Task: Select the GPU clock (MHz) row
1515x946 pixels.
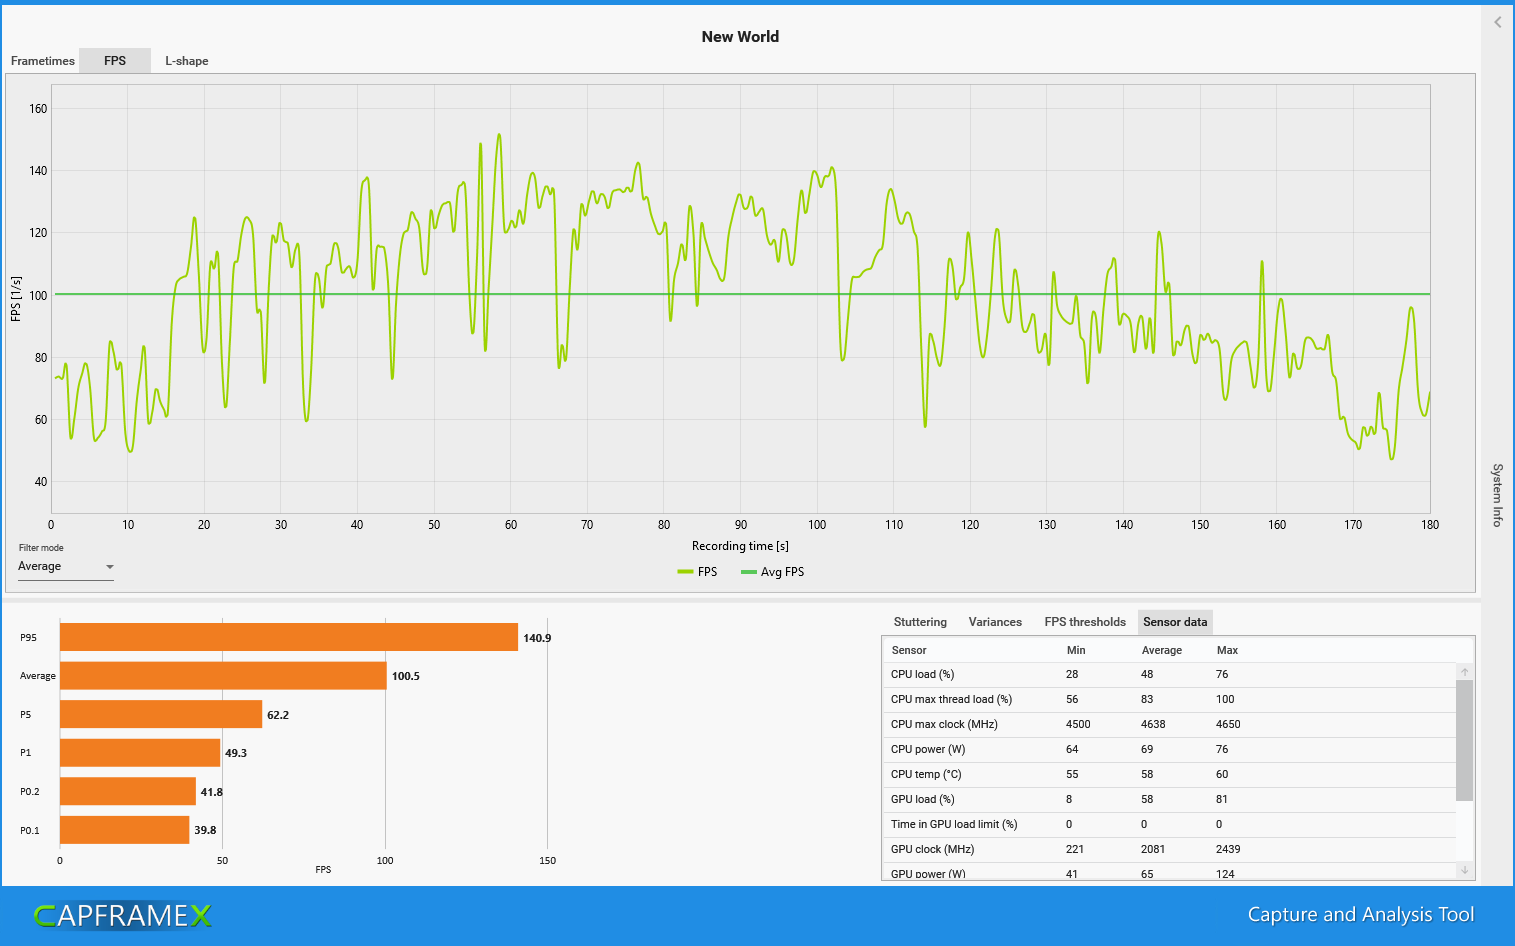Action: (x=1169, y=849)
